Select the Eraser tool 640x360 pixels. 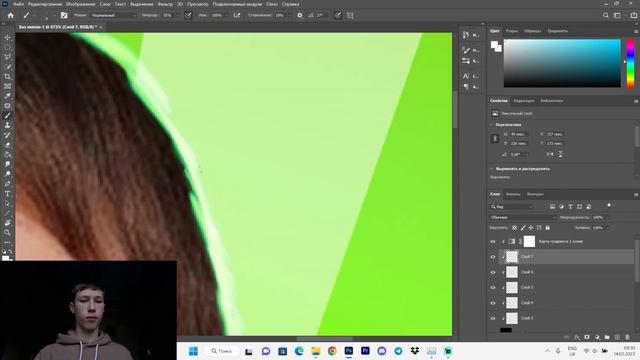click(7, 145)
